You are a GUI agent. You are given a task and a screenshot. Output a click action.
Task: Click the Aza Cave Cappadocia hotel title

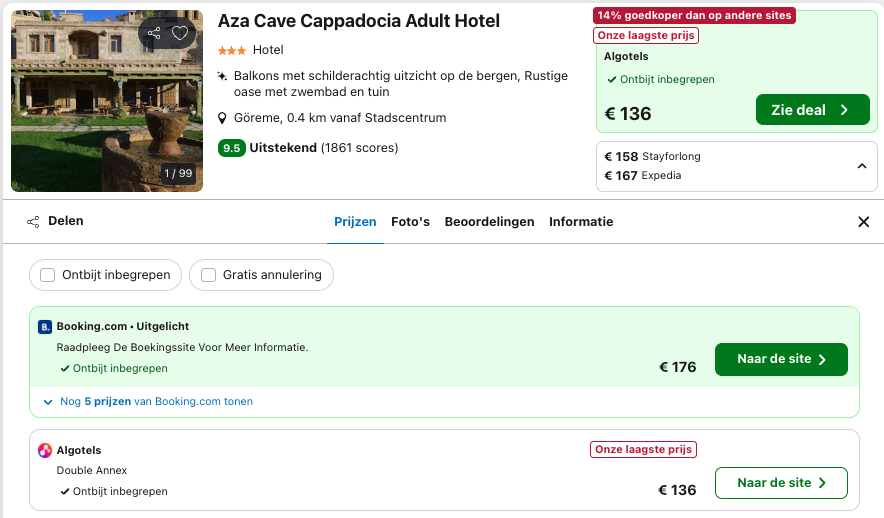tap(359, 21)
